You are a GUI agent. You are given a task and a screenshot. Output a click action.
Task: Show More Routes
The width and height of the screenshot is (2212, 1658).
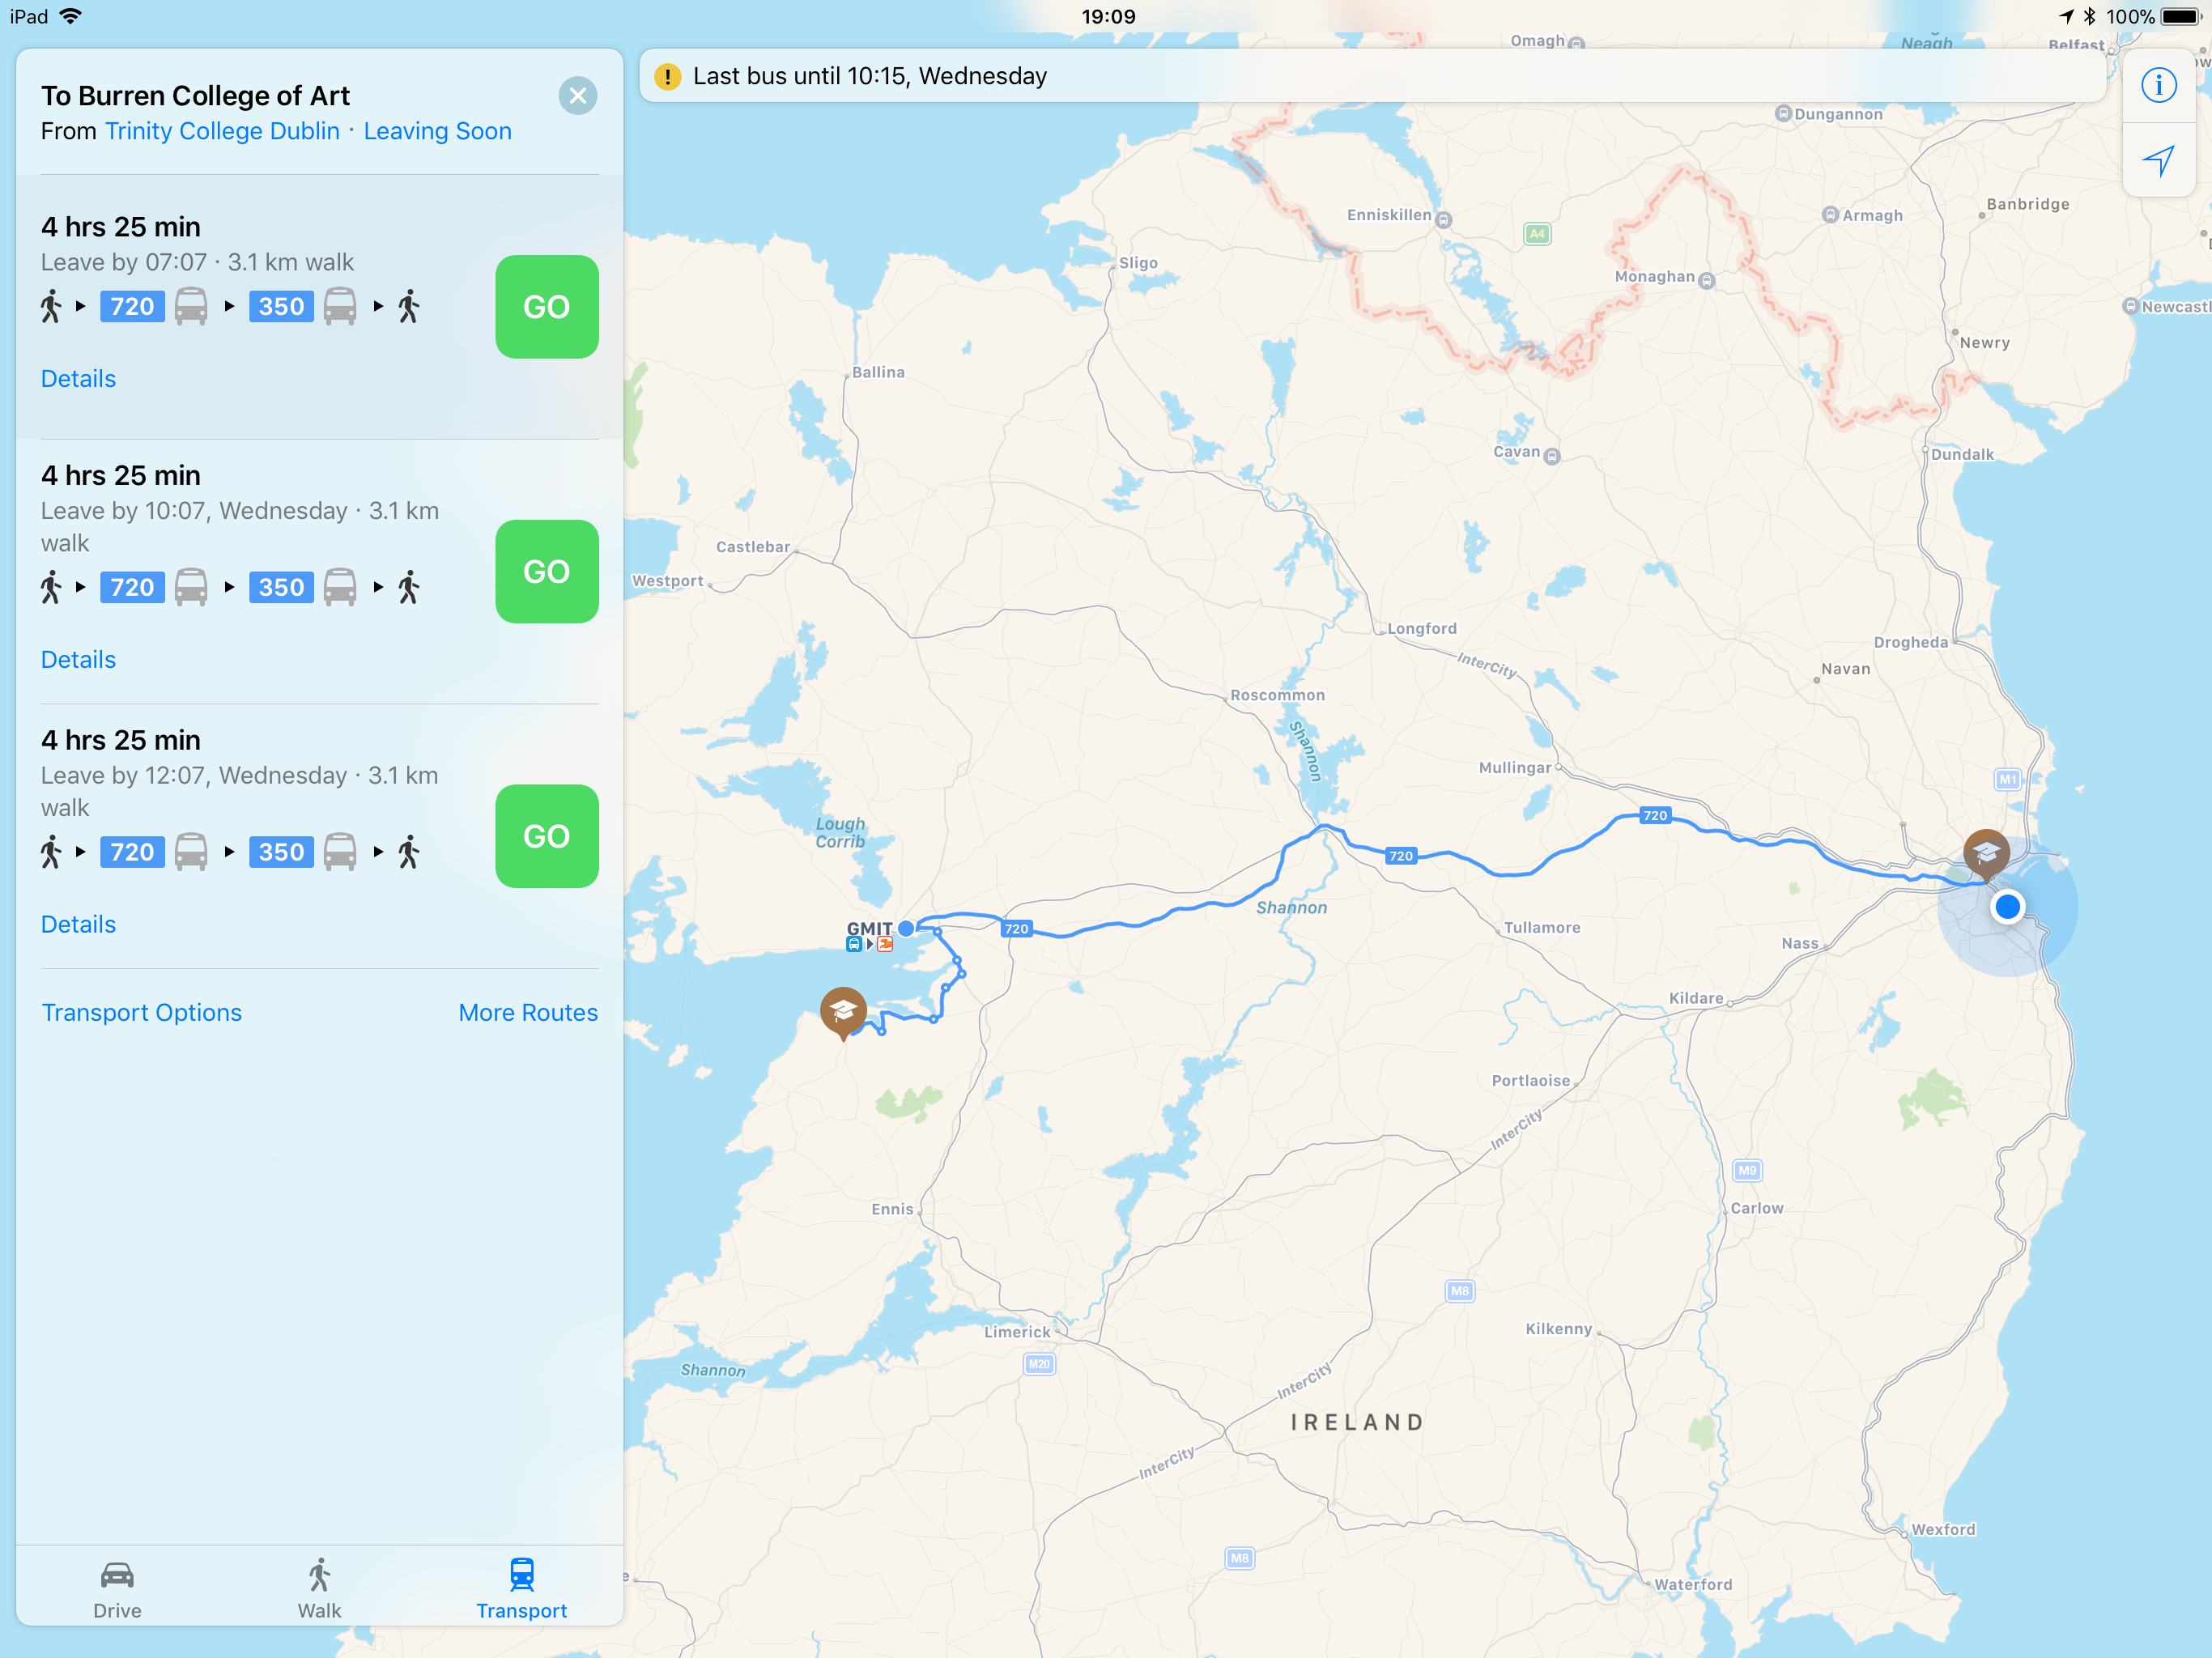527,1013
